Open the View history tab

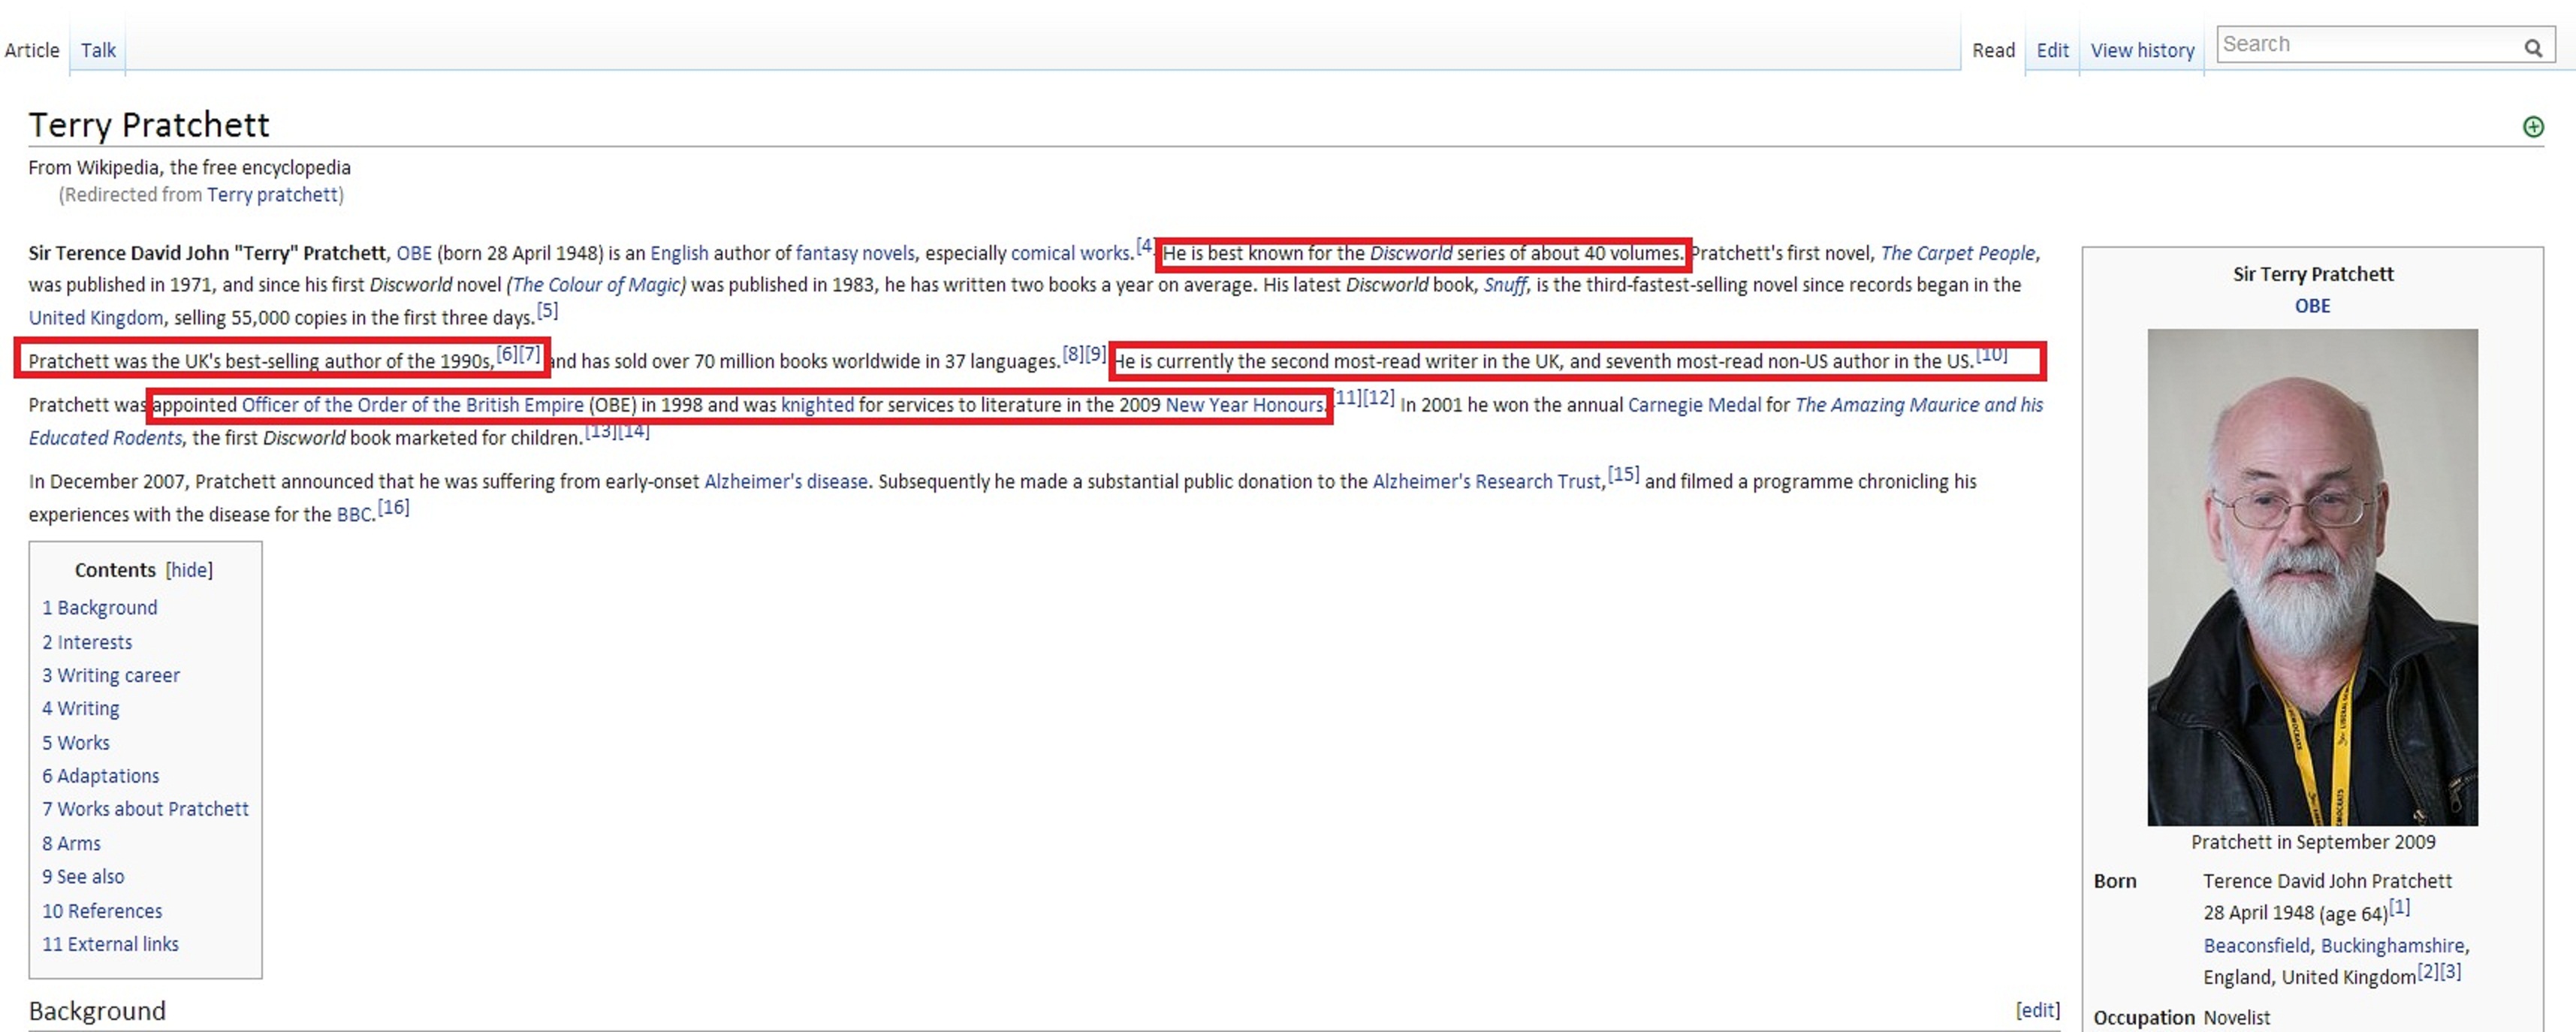click(x=2142, y=50)
